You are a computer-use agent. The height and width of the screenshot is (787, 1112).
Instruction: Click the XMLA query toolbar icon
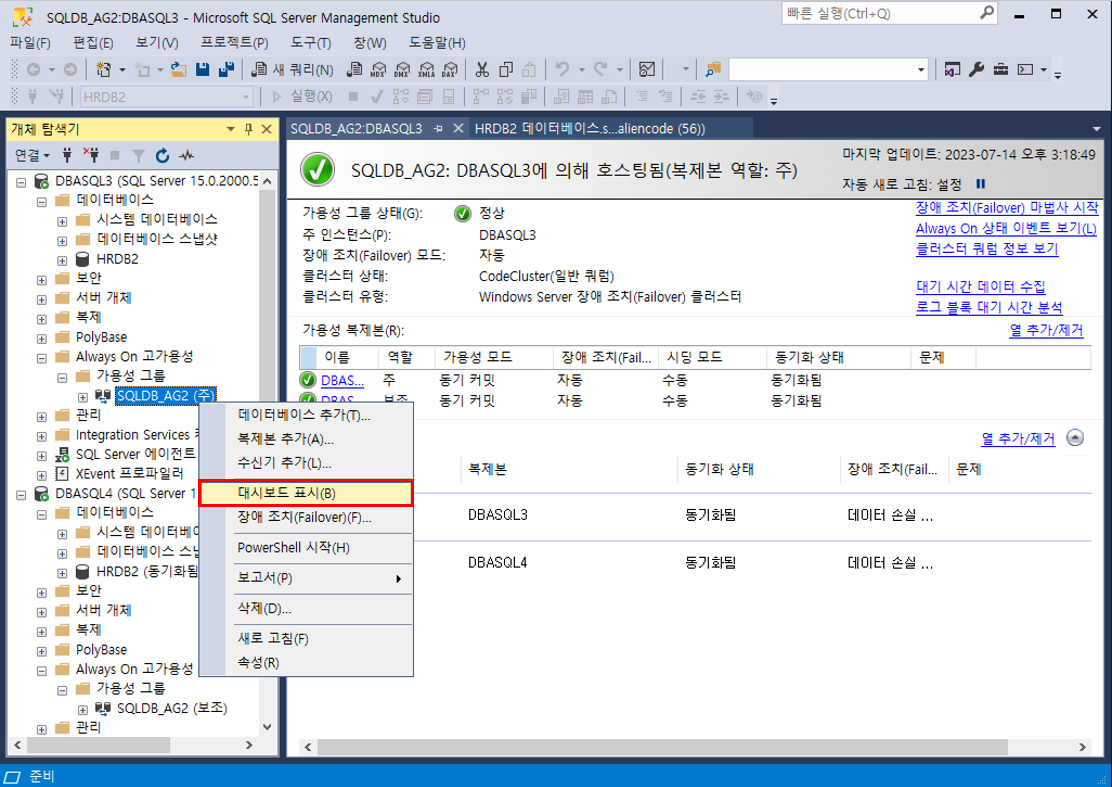(426, 69)
